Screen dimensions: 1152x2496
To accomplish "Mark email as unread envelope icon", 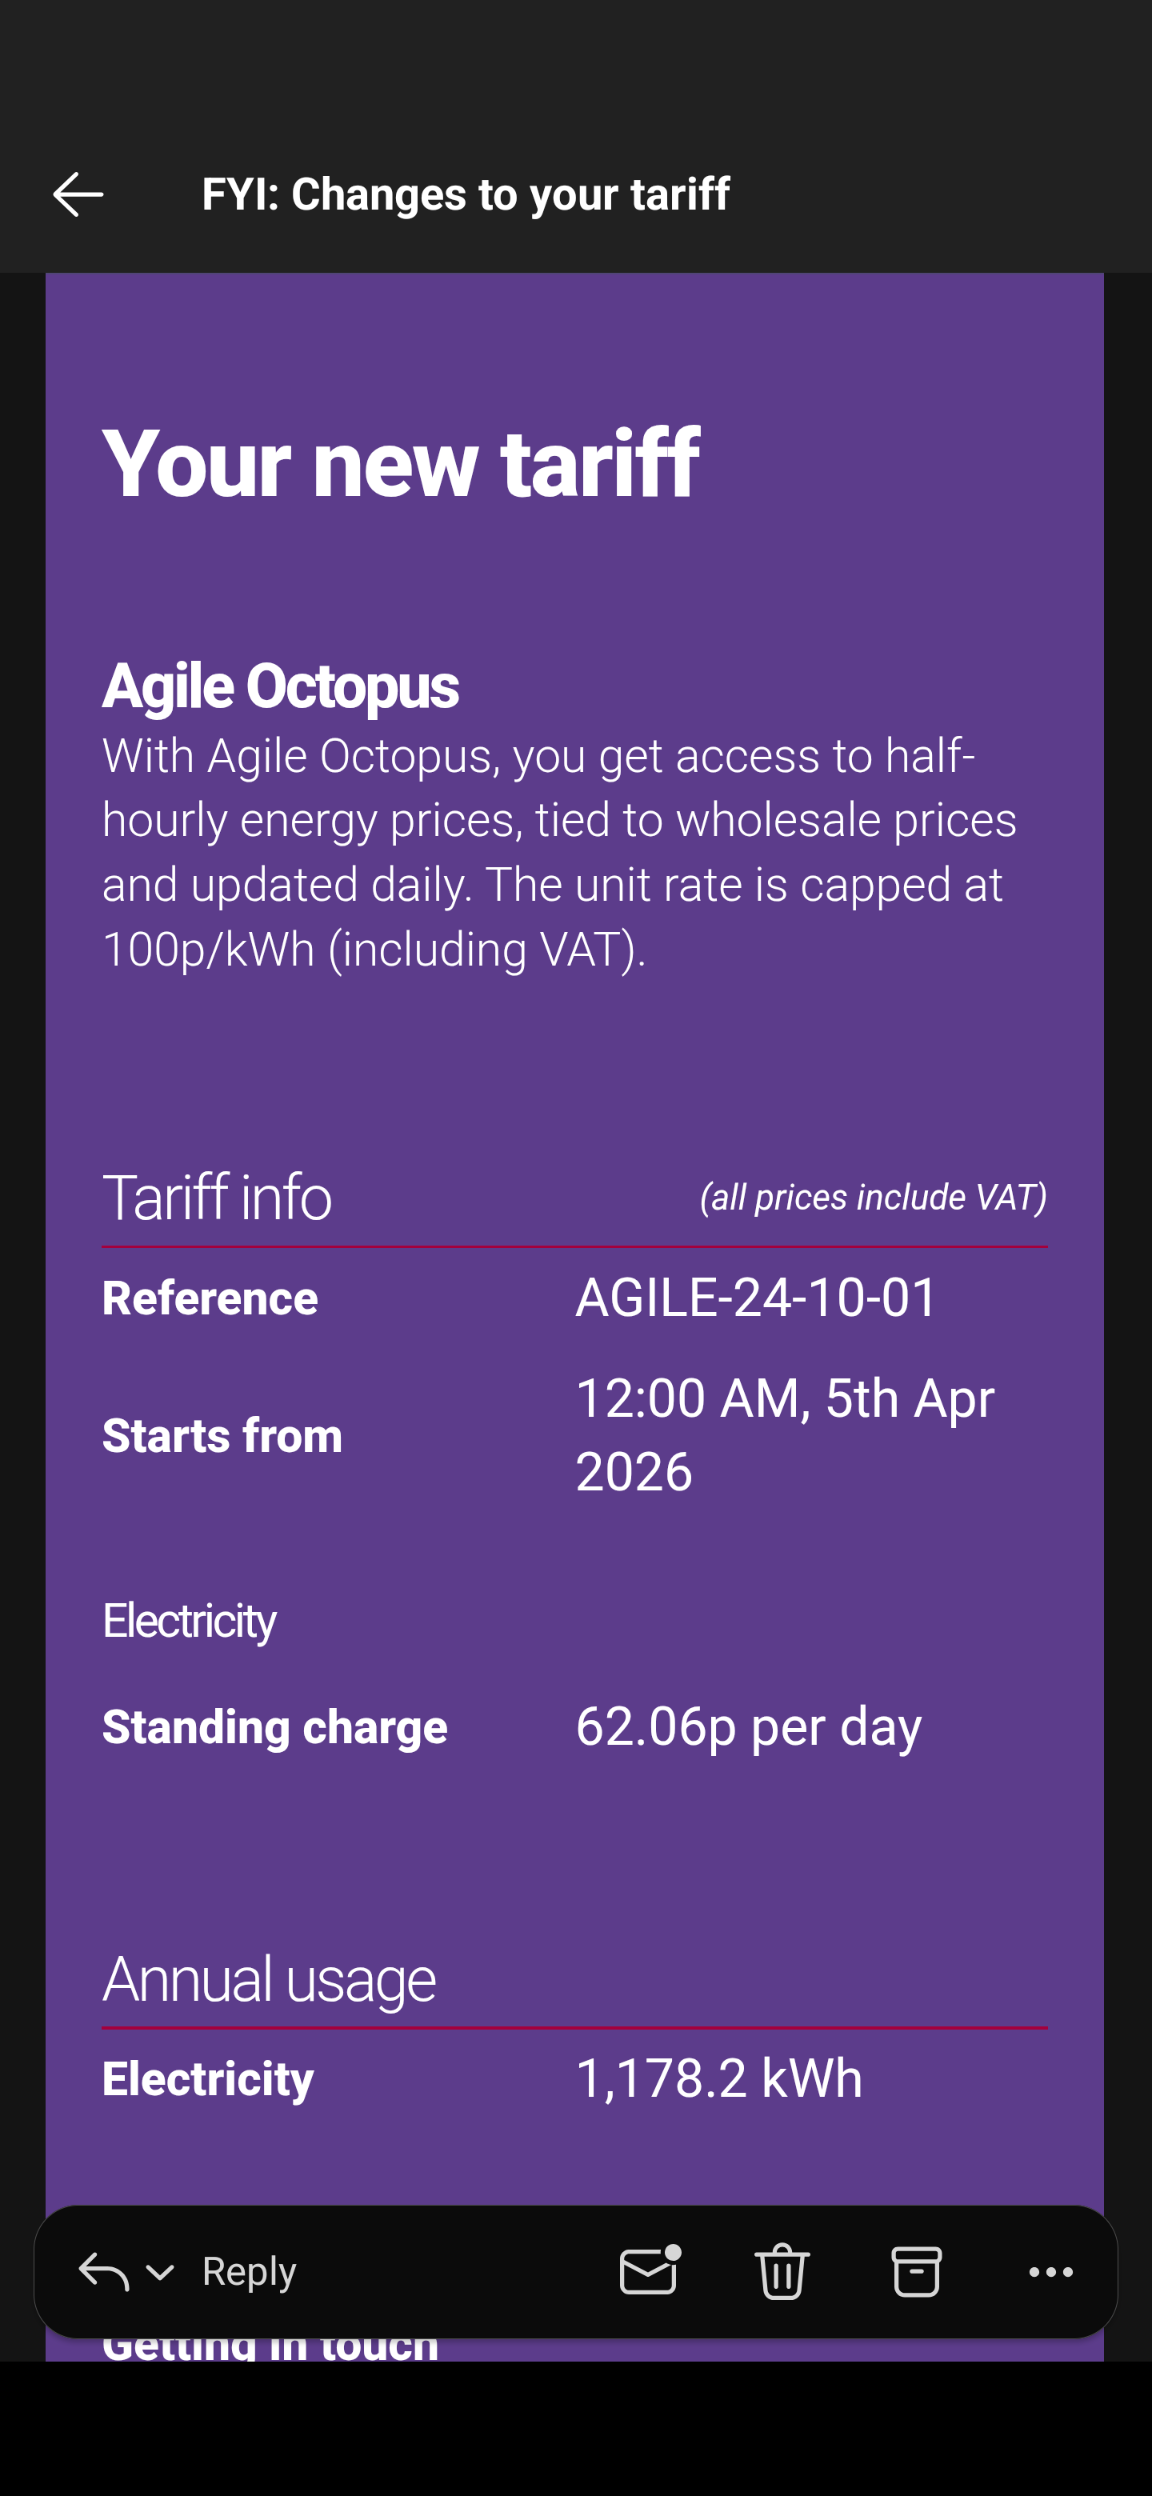I will (650, 2271).
